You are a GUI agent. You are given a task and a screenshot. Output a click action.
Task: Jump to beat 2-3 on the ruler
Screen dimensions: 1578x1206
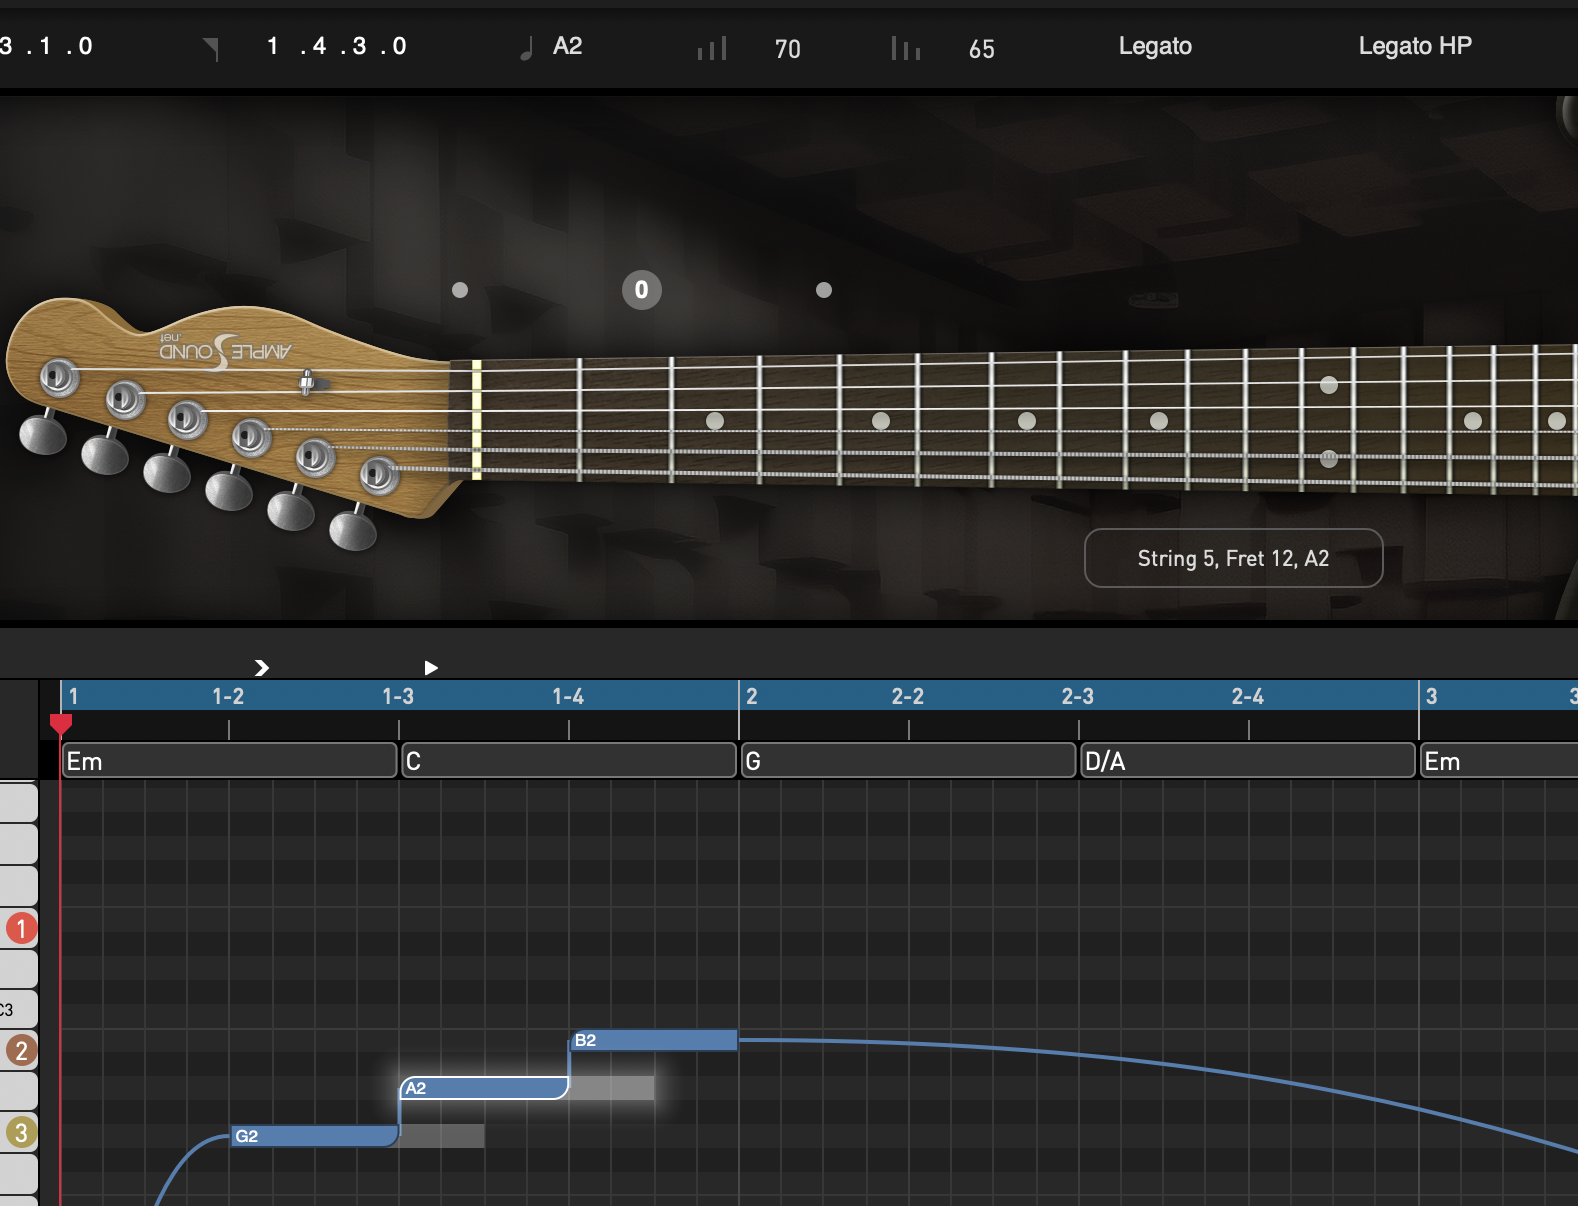click(1078, 696)
